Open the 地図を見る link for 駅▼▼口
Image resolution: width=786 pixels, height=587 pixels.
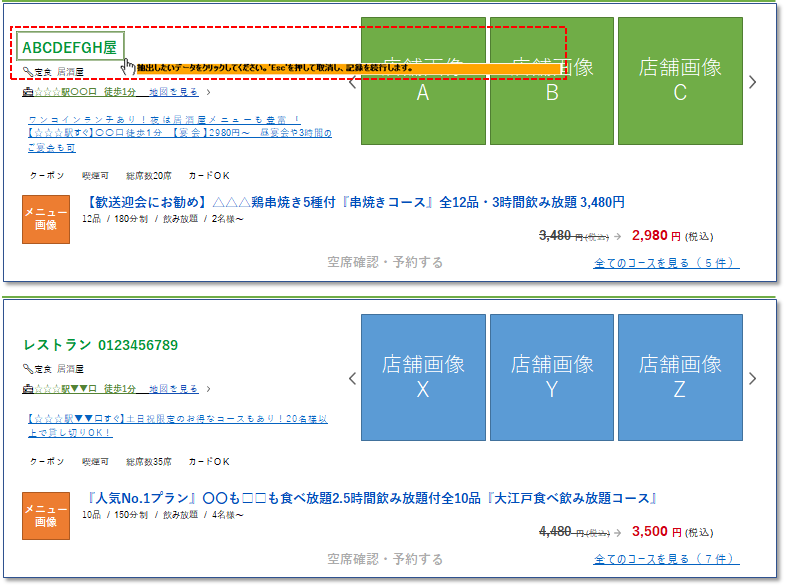[x=173, y=388]
